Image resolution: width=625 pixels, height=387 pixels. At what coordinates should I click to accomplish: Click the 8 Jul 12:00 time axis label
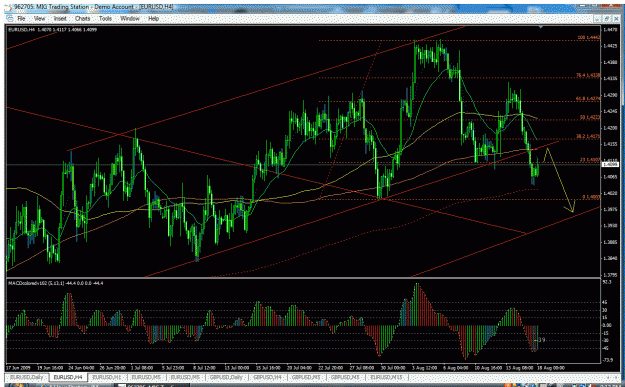[204, 367]
